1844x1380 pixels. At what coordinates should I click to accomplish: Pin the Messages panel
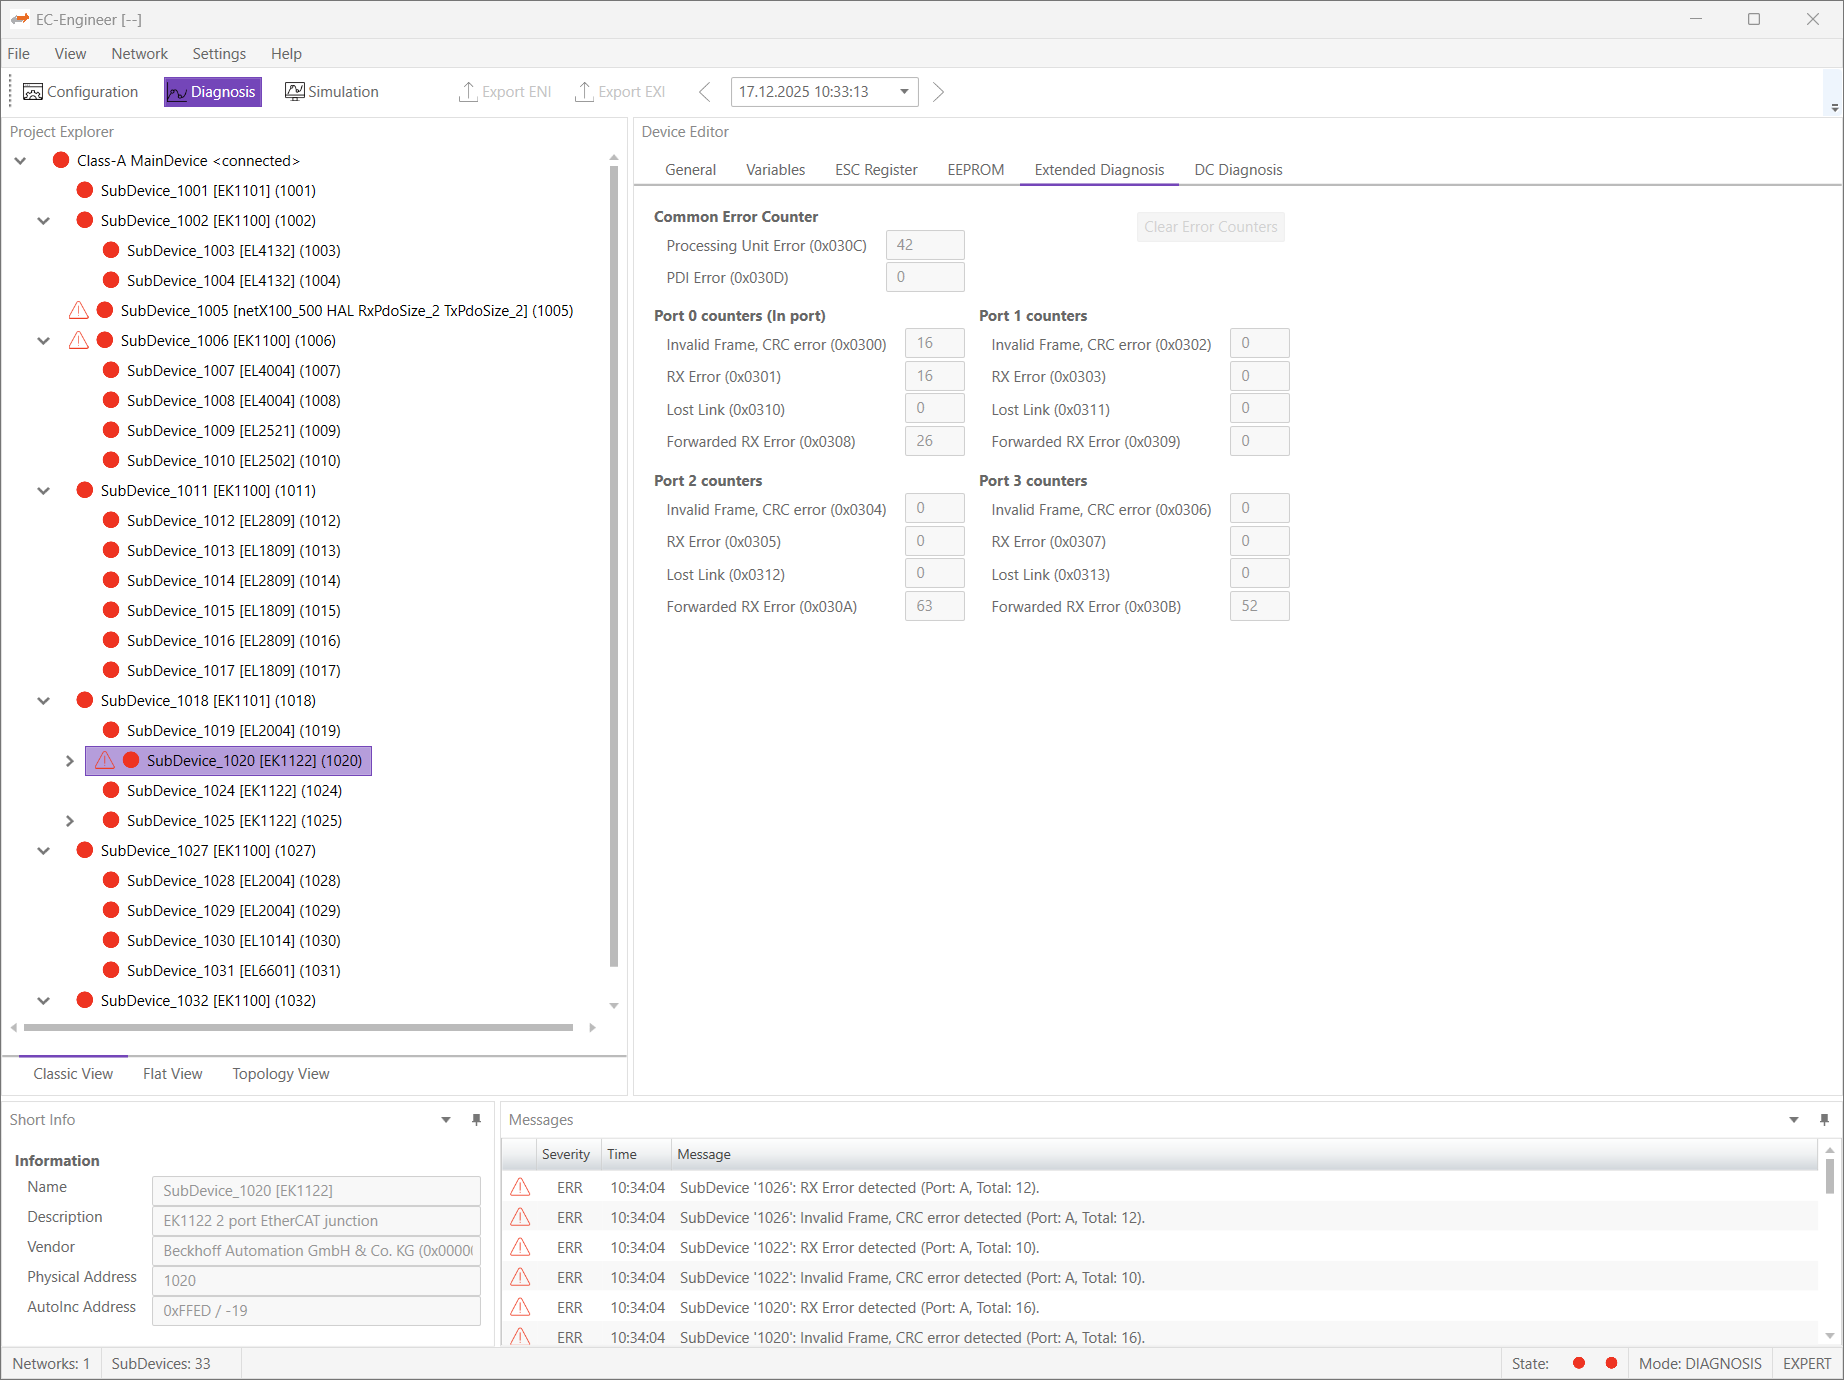coord(1826,1119)
